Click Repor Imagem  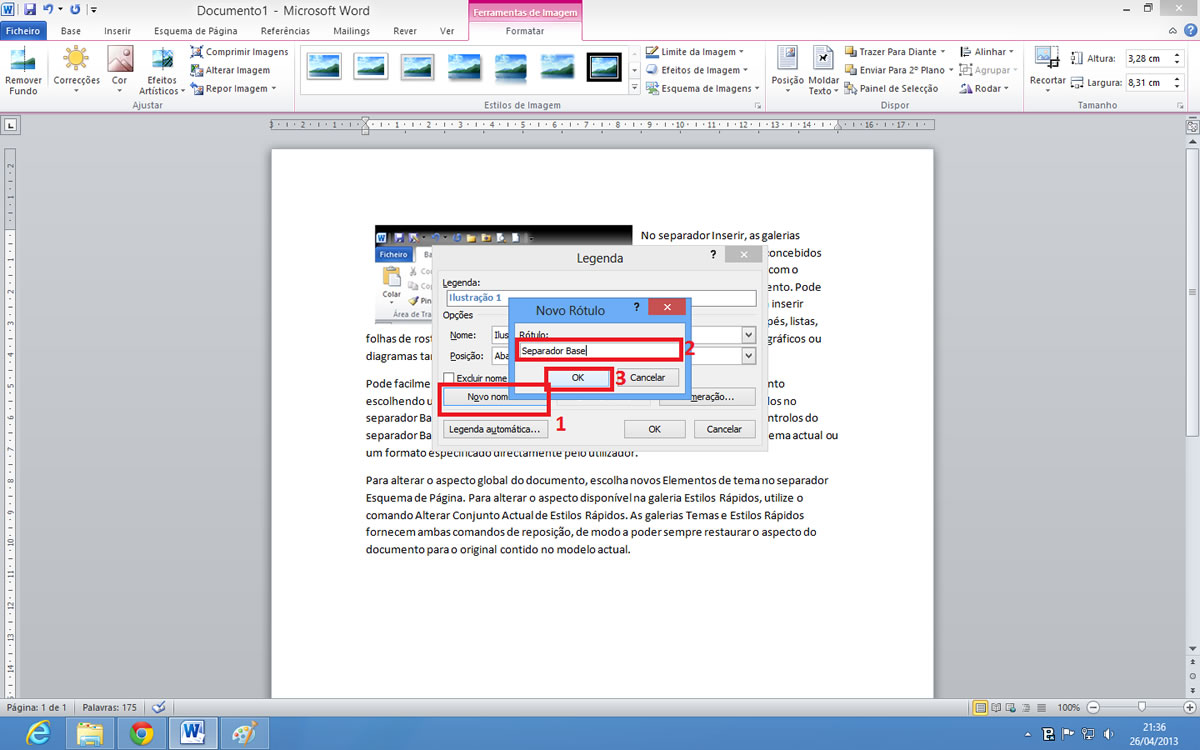(232, 88)
